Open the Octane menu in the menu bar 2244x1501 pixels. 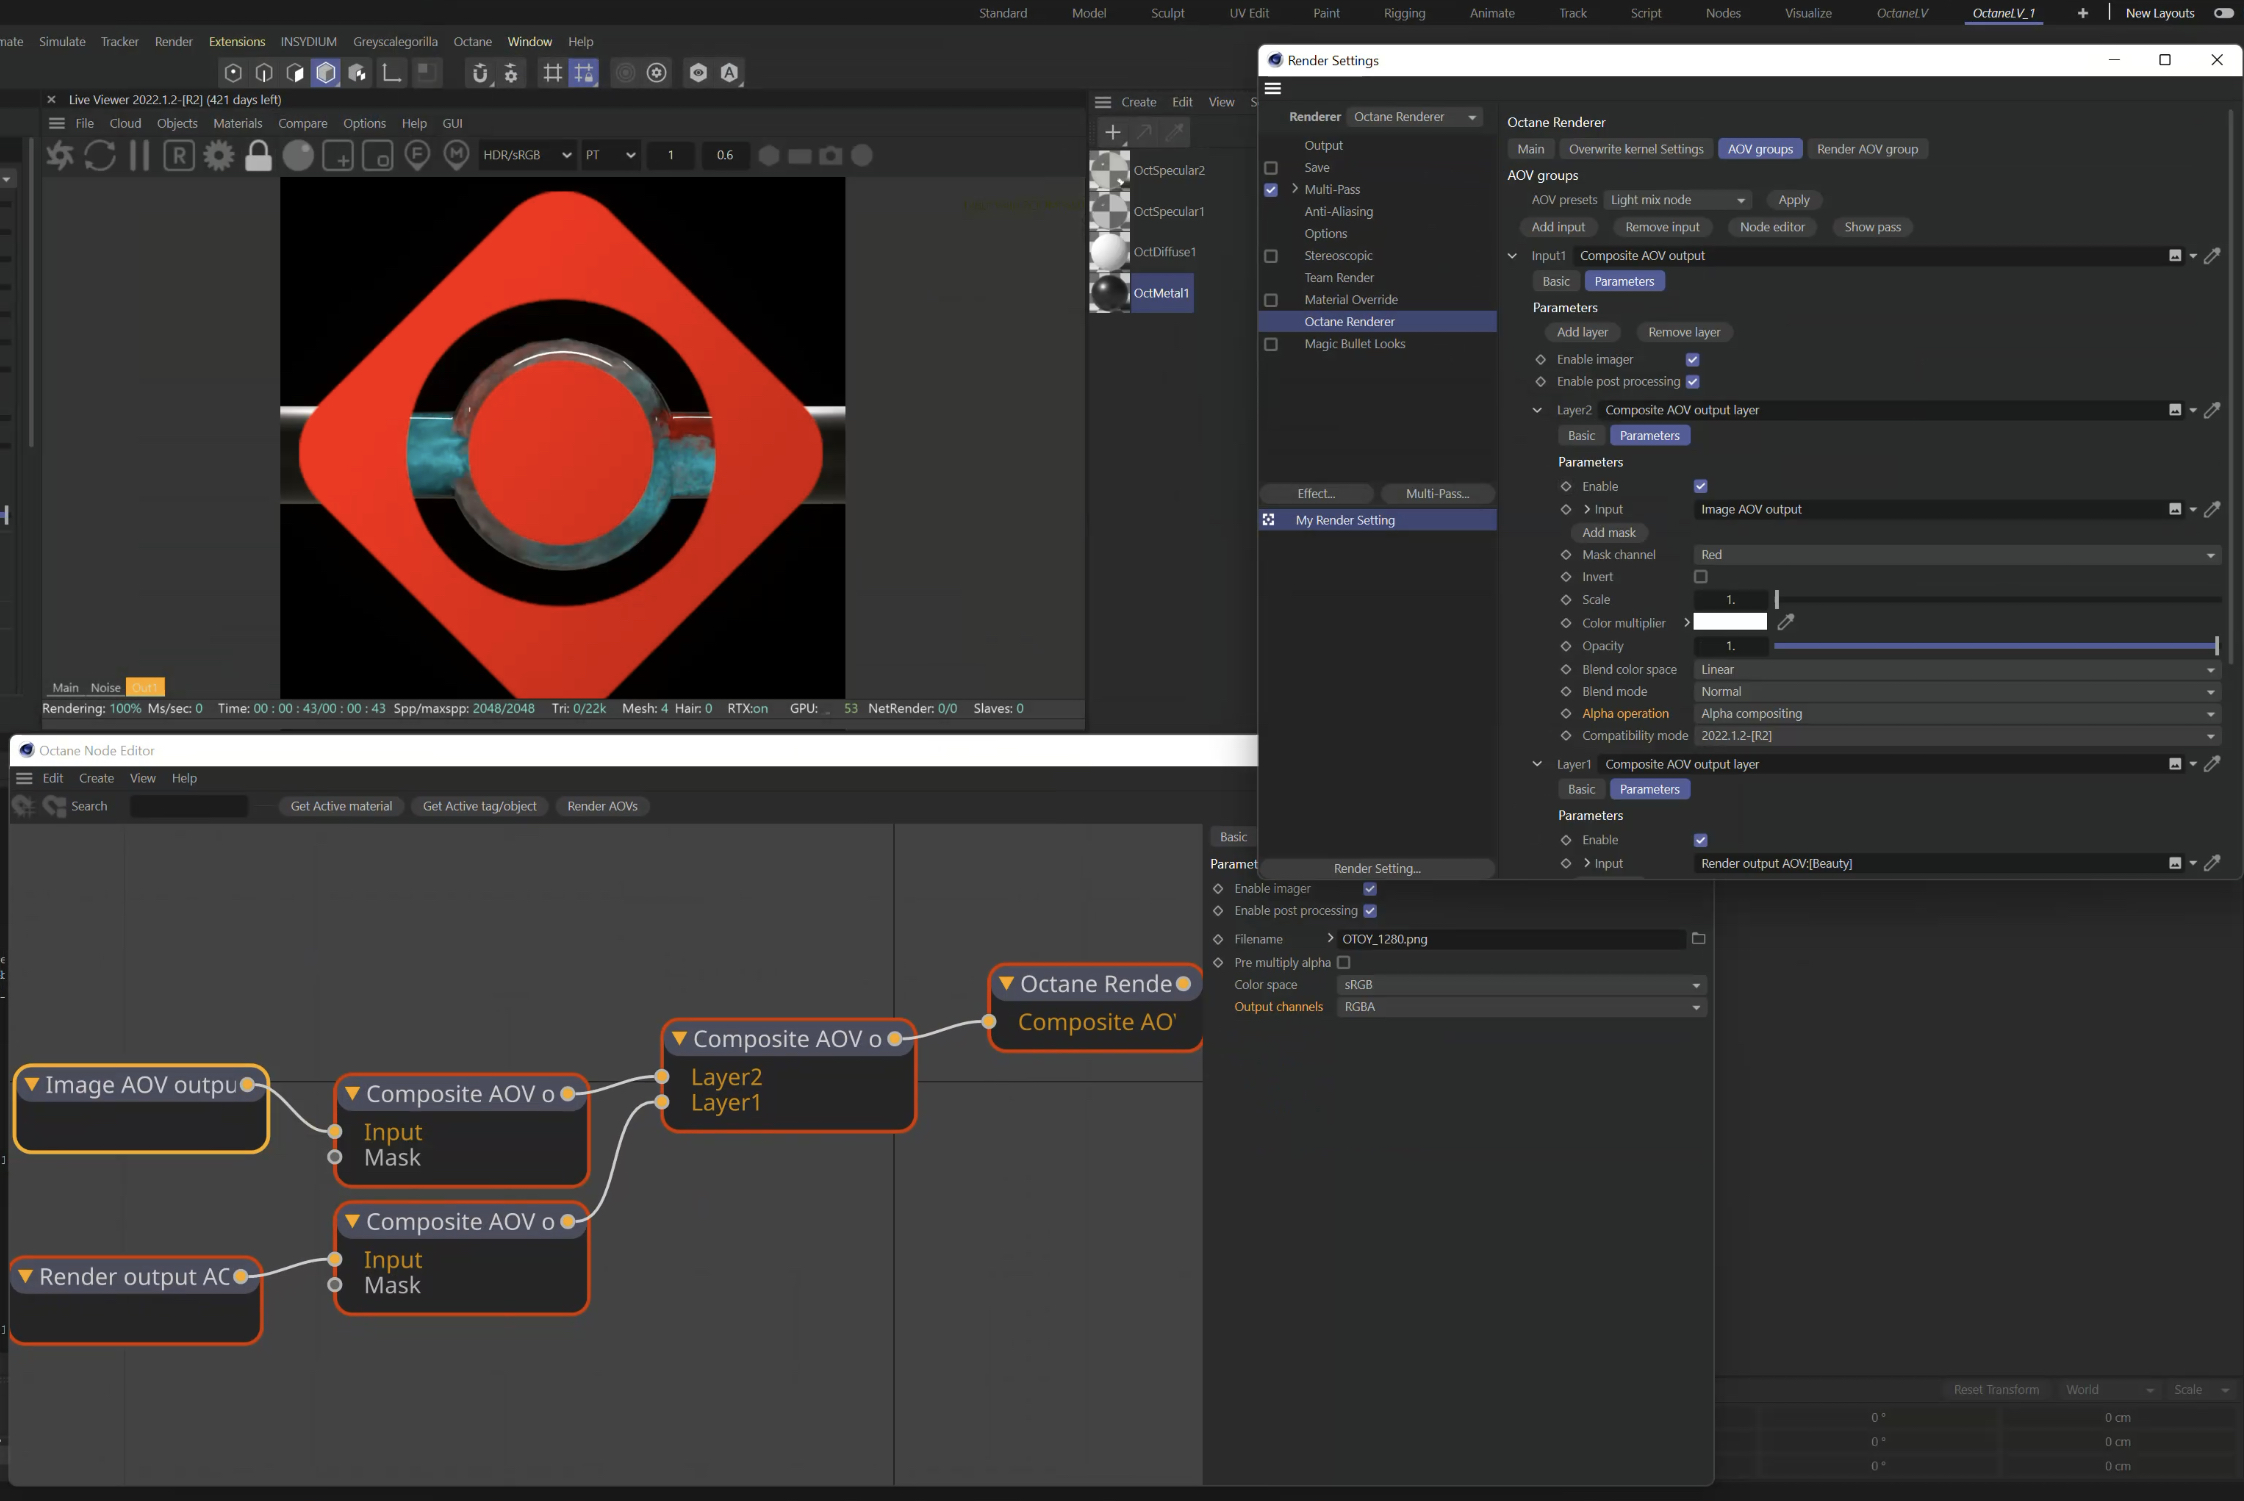click(472, 41)
